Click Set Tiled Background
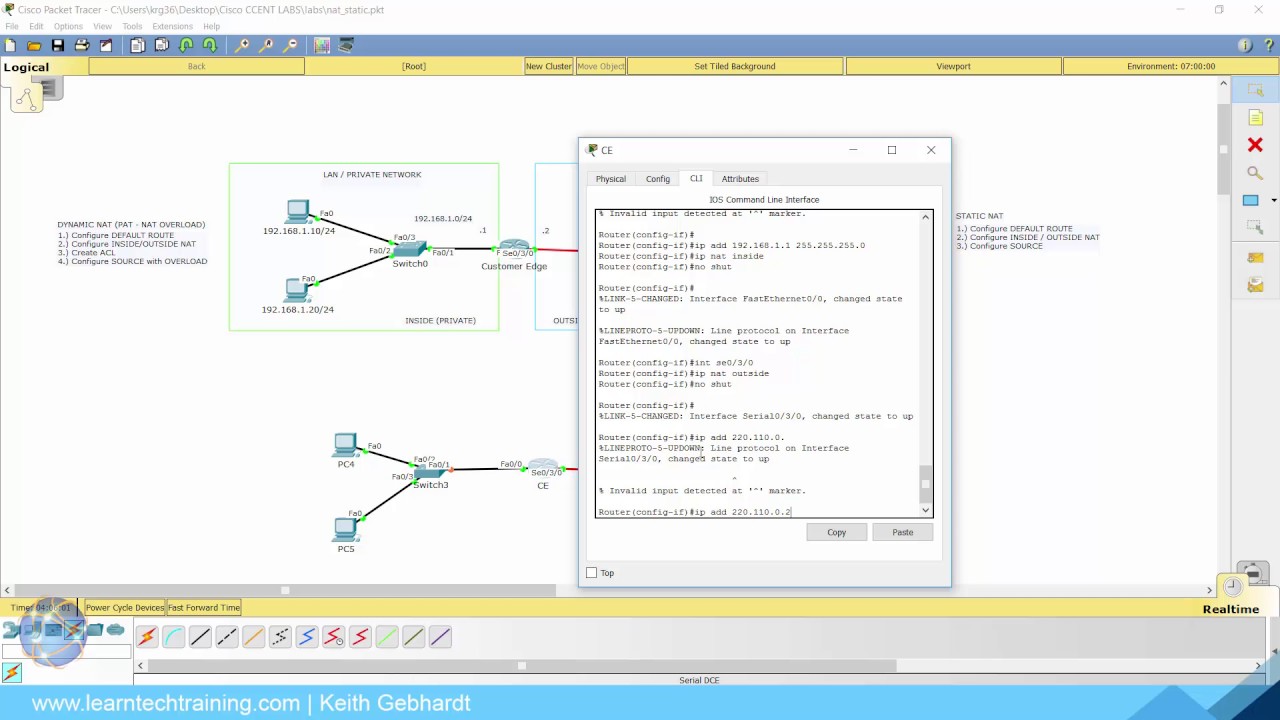1280x720 pixels. (x=735, y=66)
